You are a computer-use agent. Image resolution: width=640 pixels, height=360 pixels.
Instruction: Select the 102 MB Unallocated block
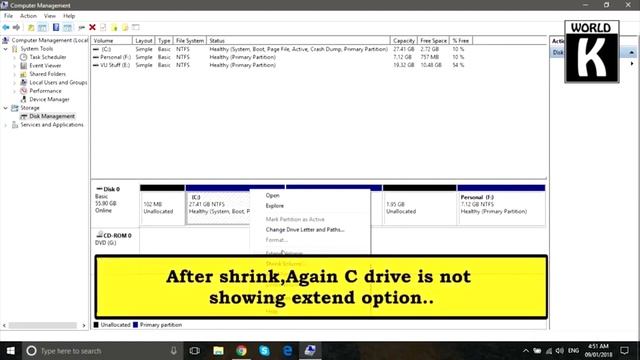point(162,205)
